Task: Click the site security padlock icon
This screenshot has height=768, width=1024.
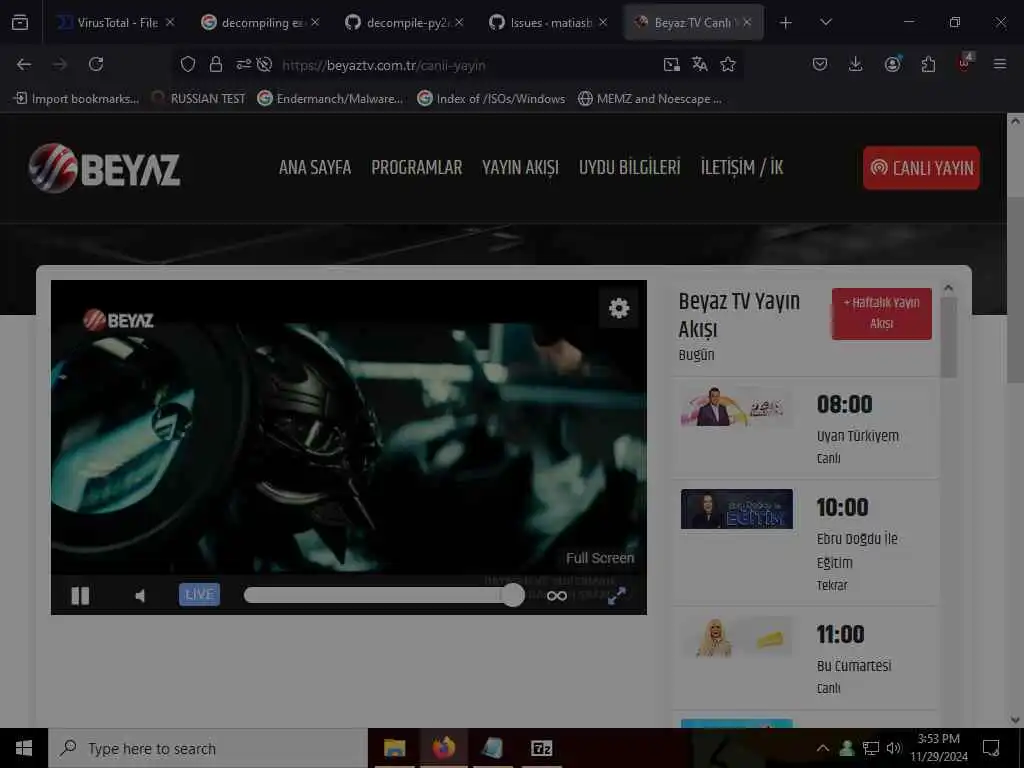Action: click(216, 64)
